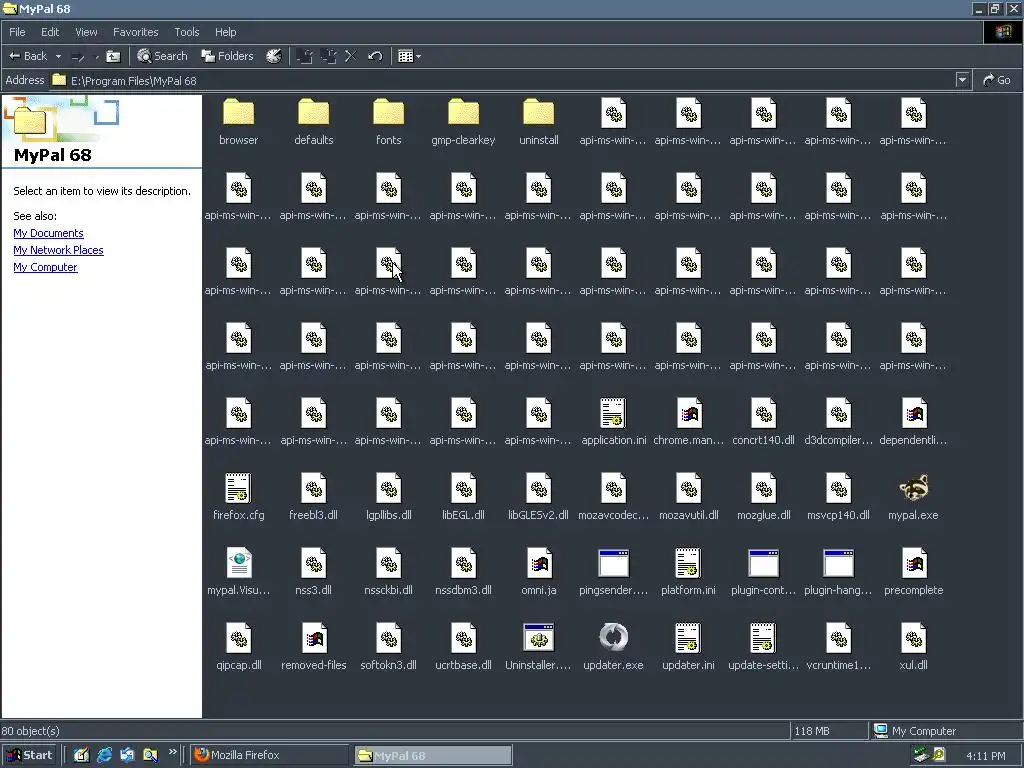The height and width of the screenshot is (768, 1024).
Task: Open the Tools menu
Action: pos(187,31)
